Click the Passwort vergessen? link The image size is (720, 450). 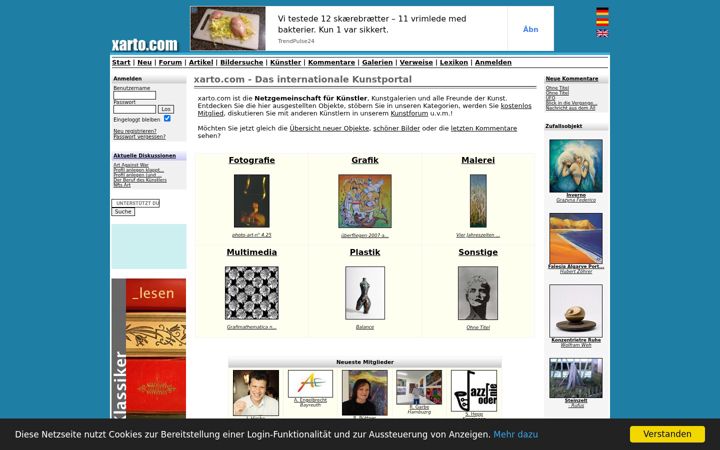pos(140,137)
